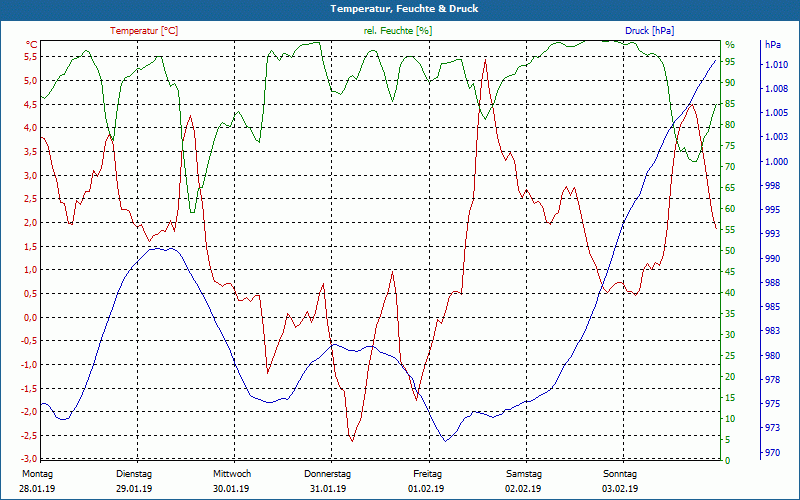Click the date '02.02.19' under Samstag
This screenshot has height=500, width=800.
point(523,489)
